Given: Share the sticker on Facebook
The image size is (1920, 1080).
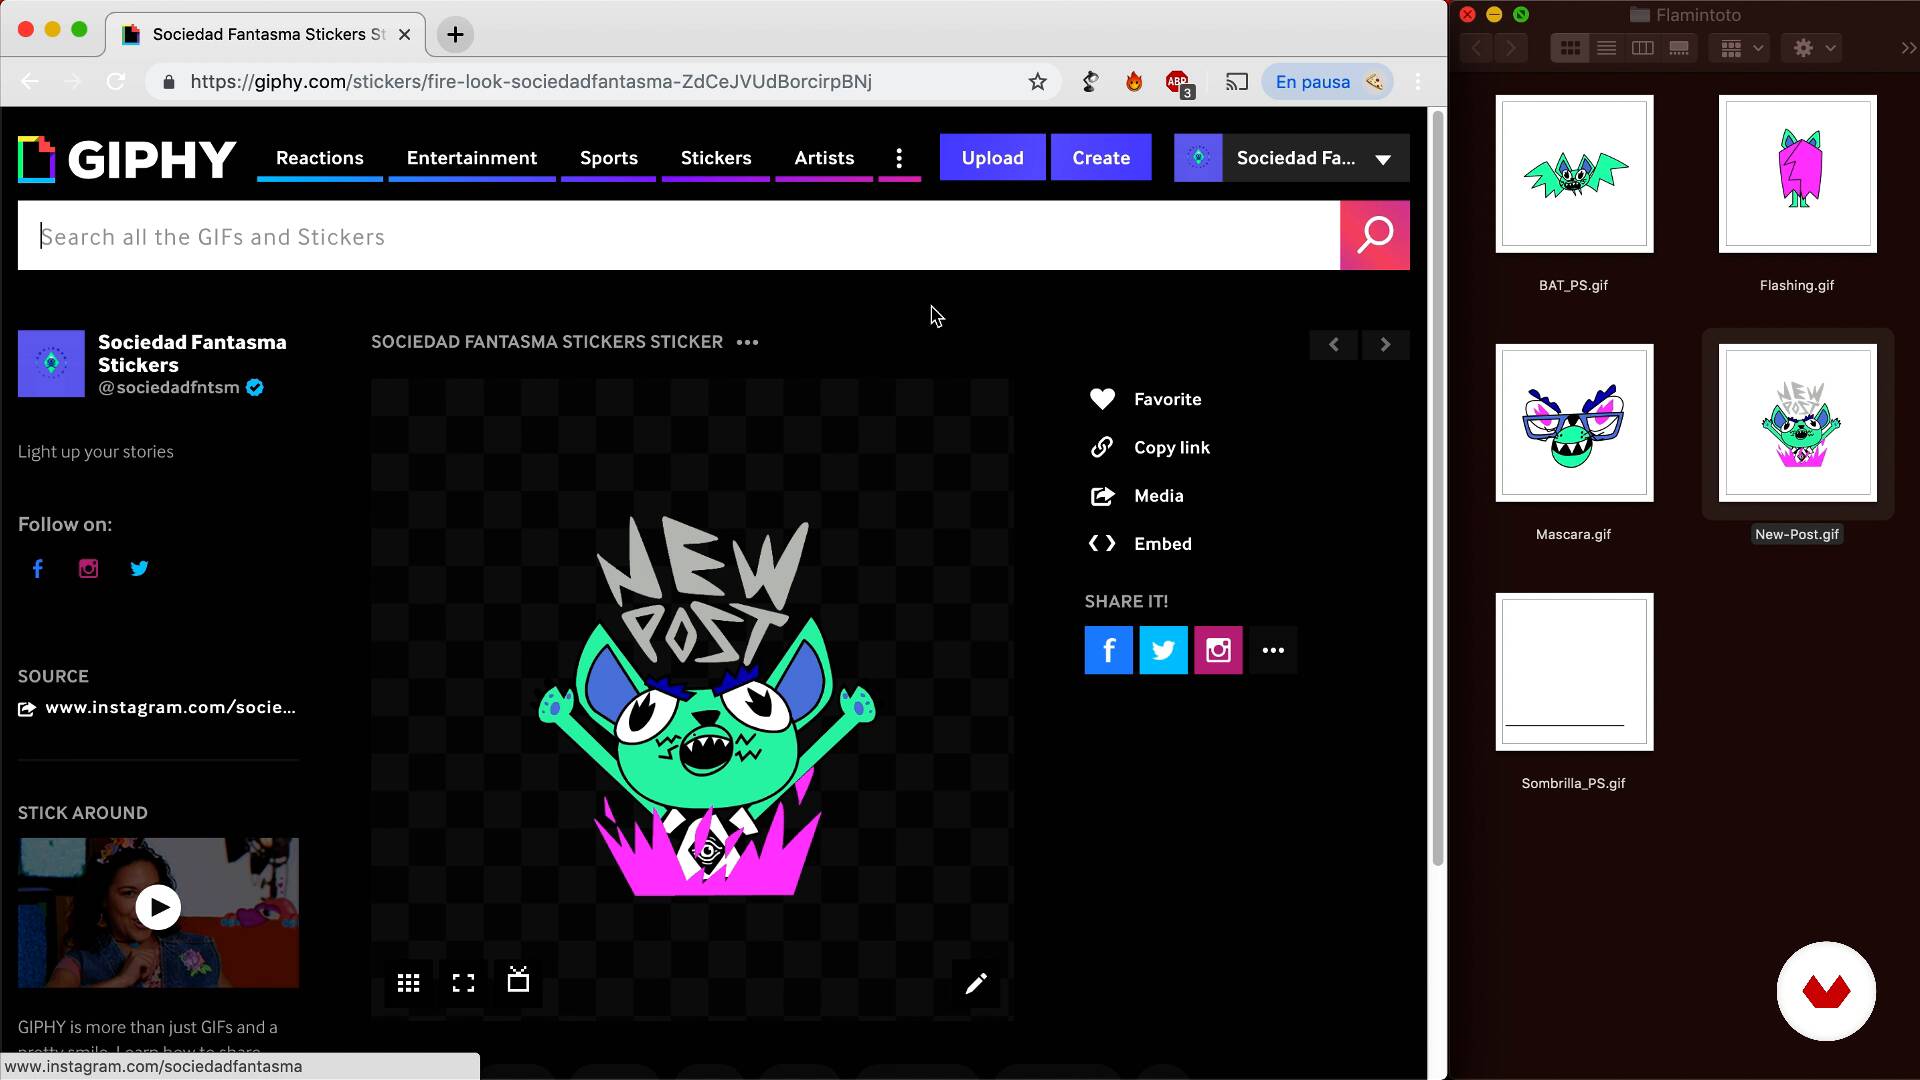Looking at the screenshot, I should pyautogui.click(x=1109, y=650).
